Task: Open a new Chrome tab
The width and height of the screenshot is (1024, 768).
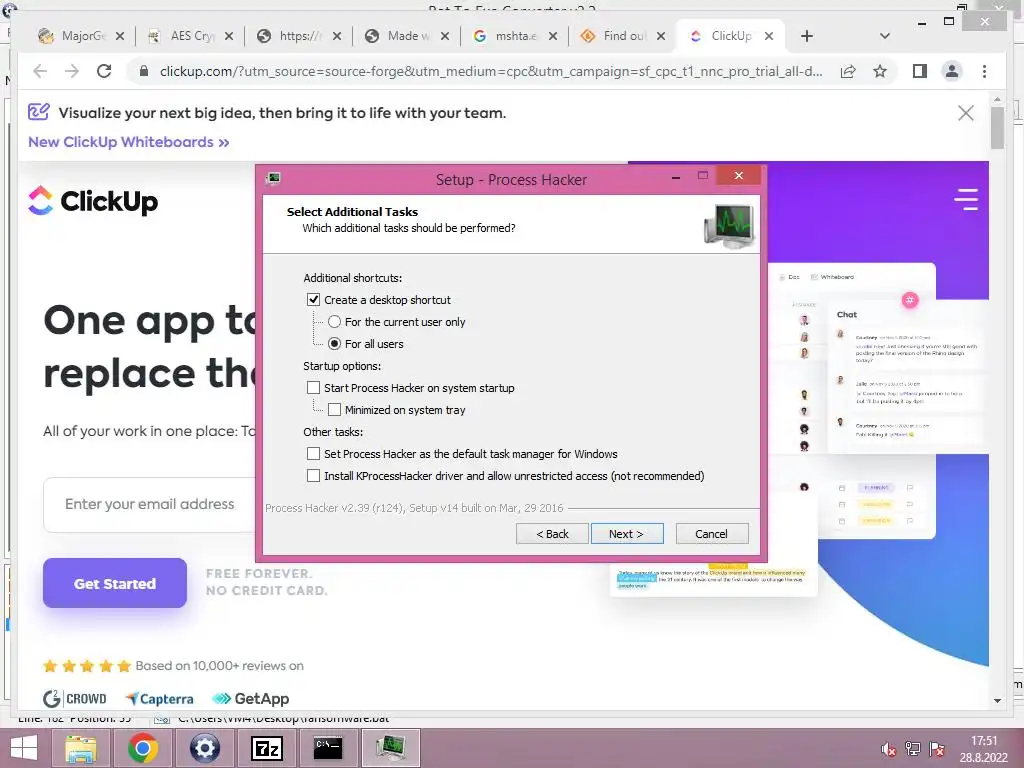Action: coord(807,36)
